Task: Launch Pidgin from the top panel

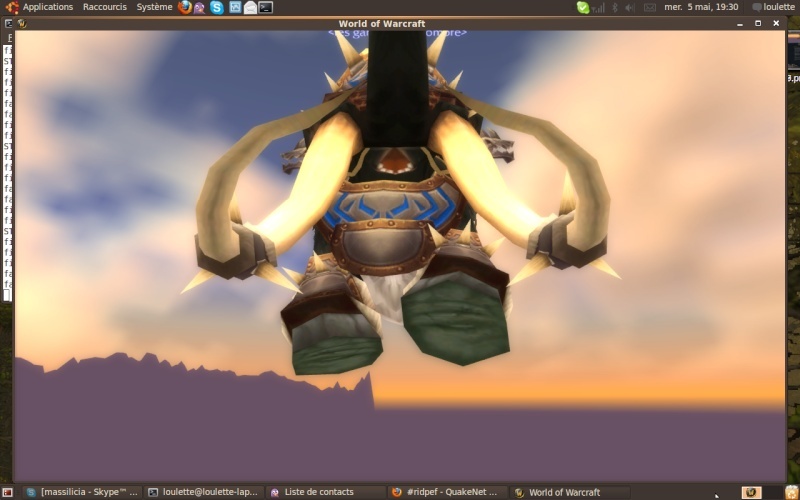Action: (x=199, y=8)
